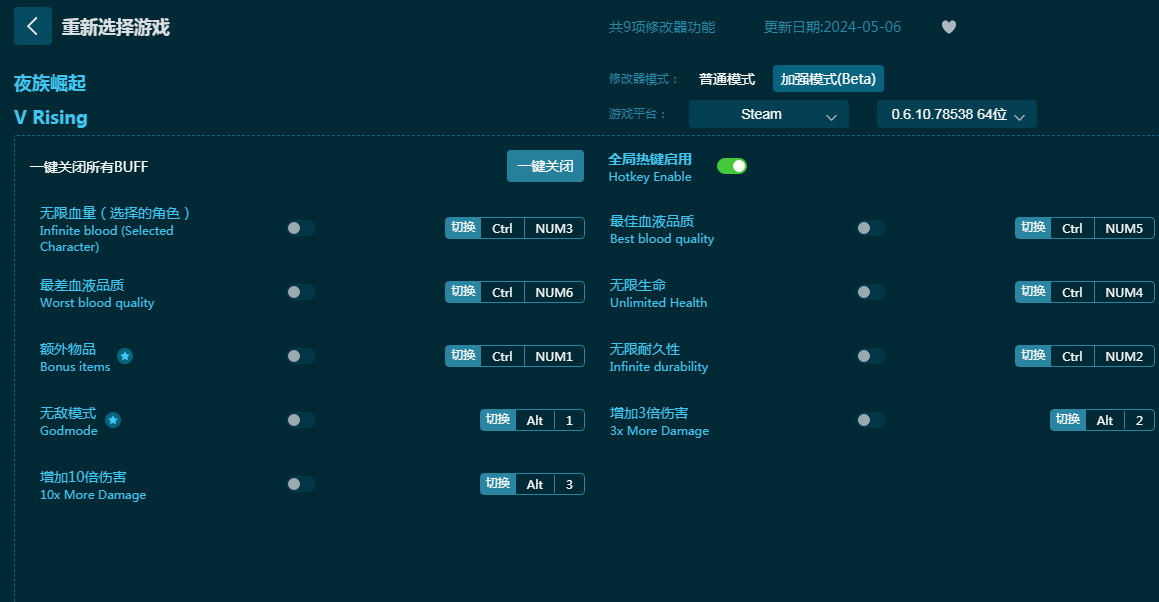Open the Steam platform dropdown
This screenshot has width=1159, height=602.
(769, 115)
